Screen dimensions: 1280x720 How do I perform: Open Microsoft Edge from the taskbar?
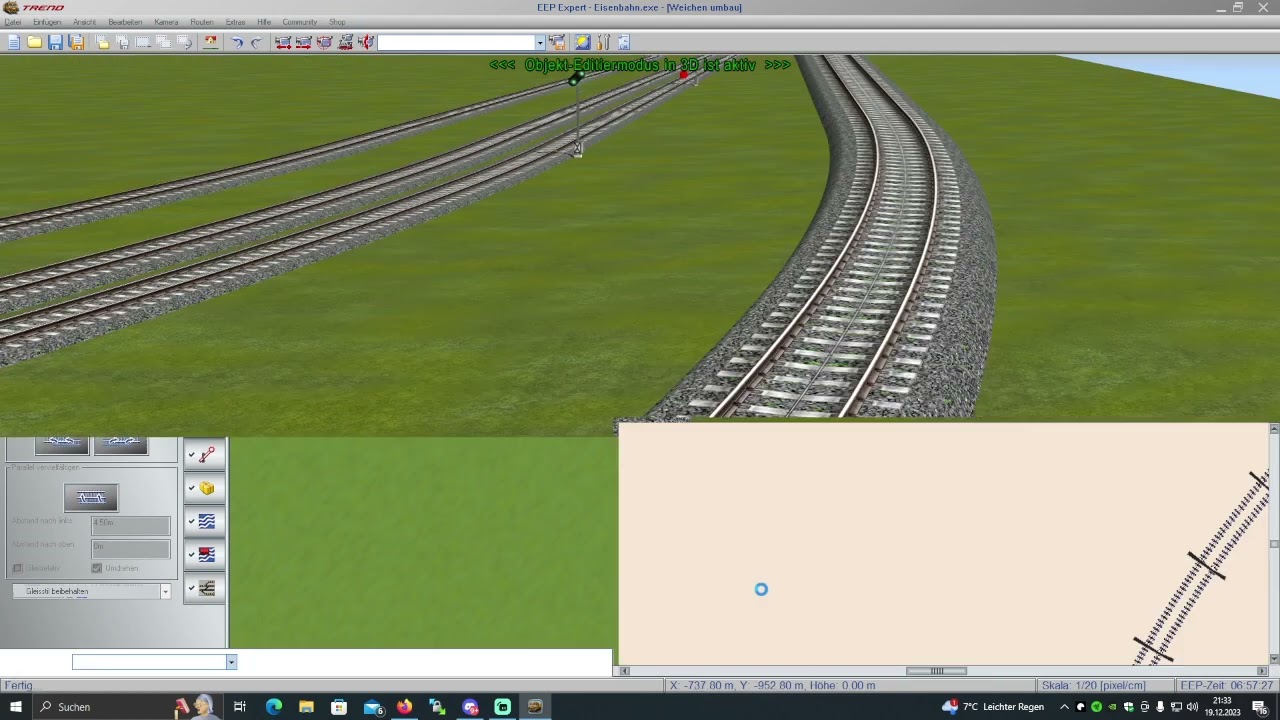274,707
